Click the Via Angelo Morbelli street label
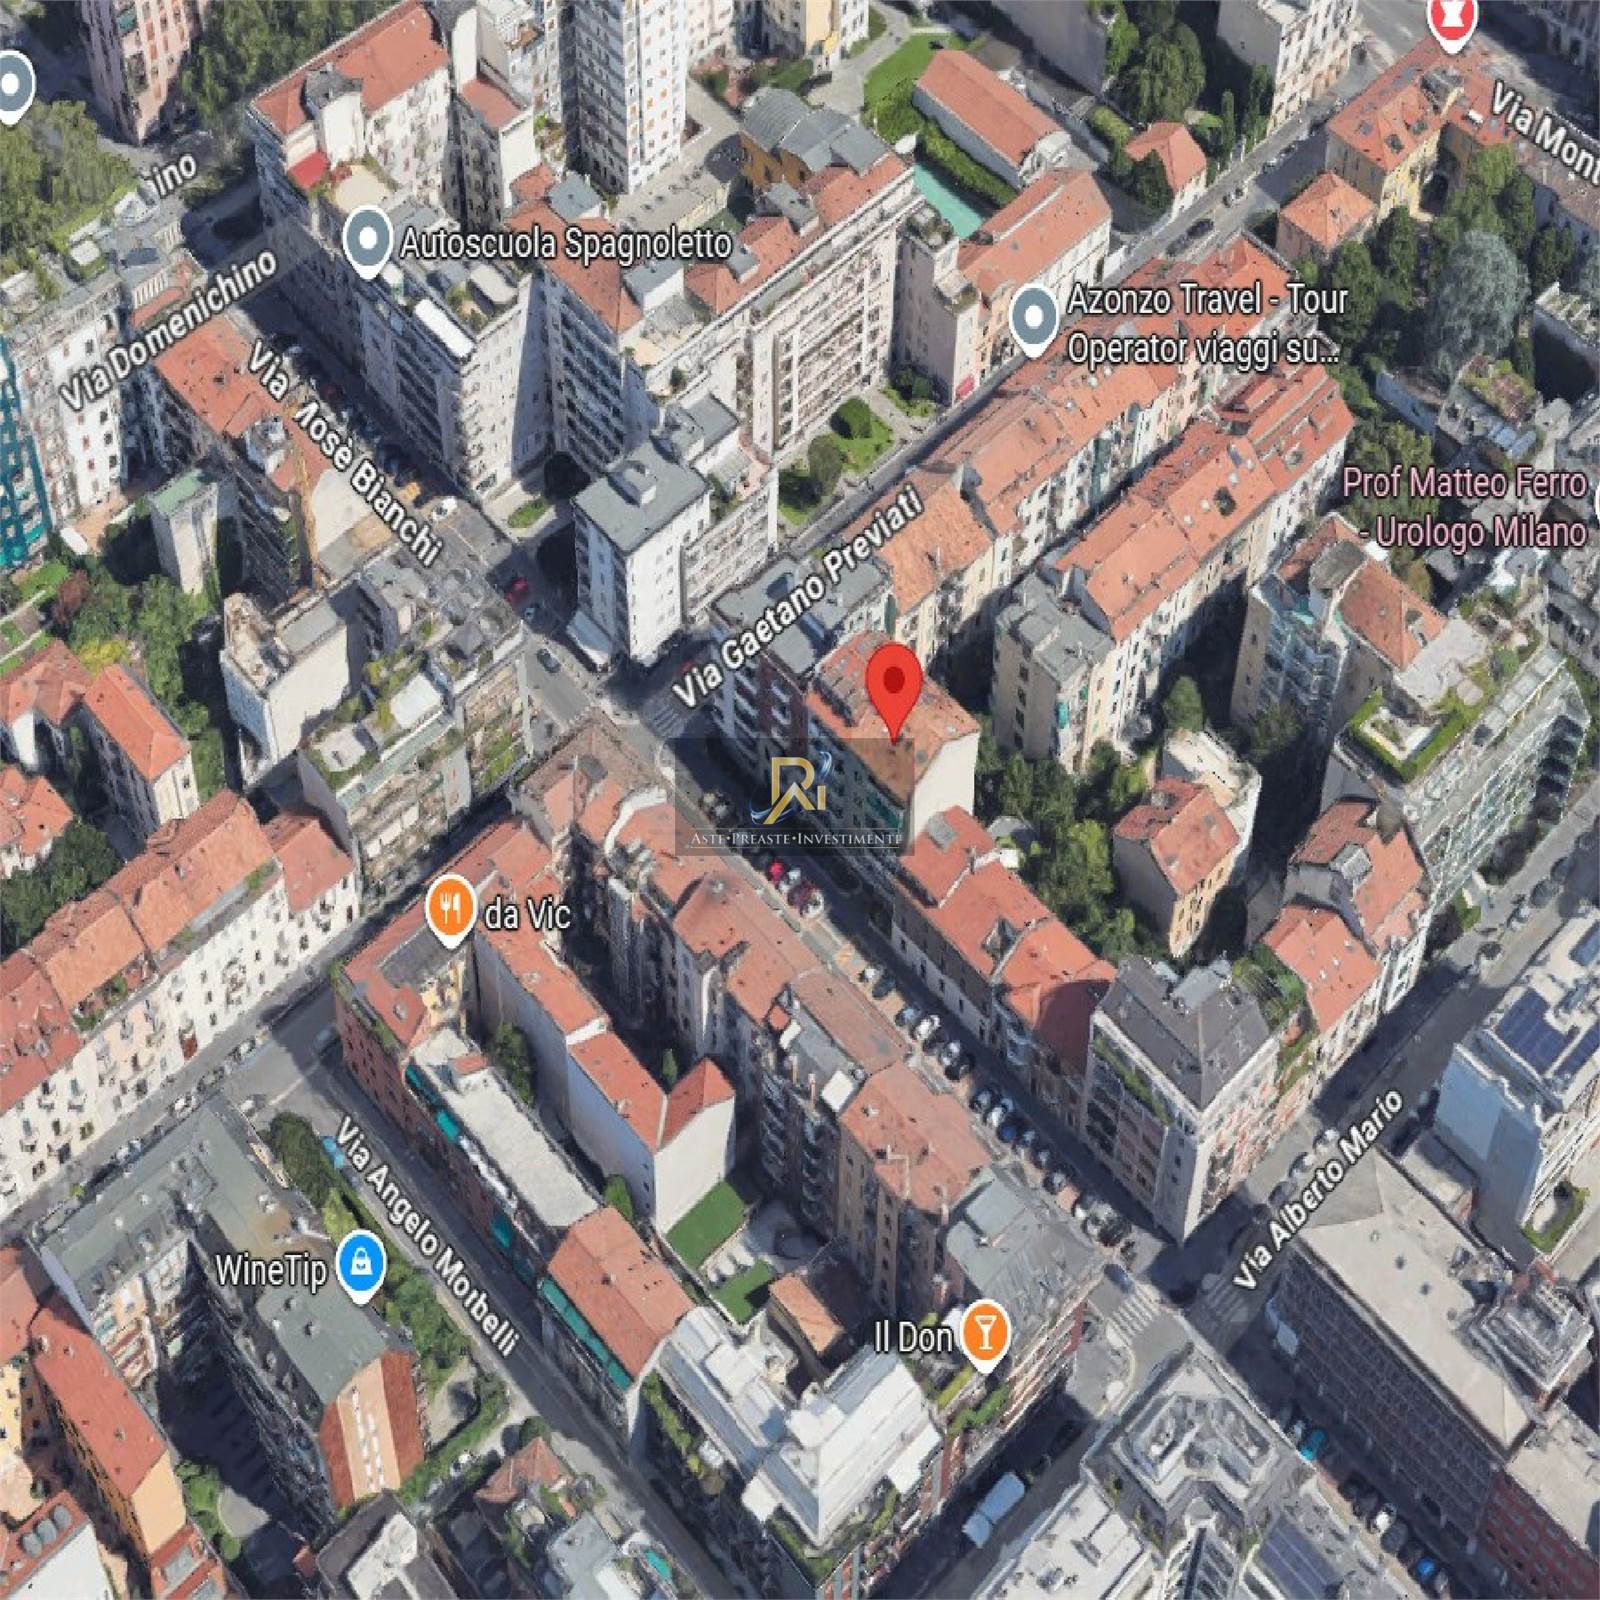 [x=427, y=1236]
